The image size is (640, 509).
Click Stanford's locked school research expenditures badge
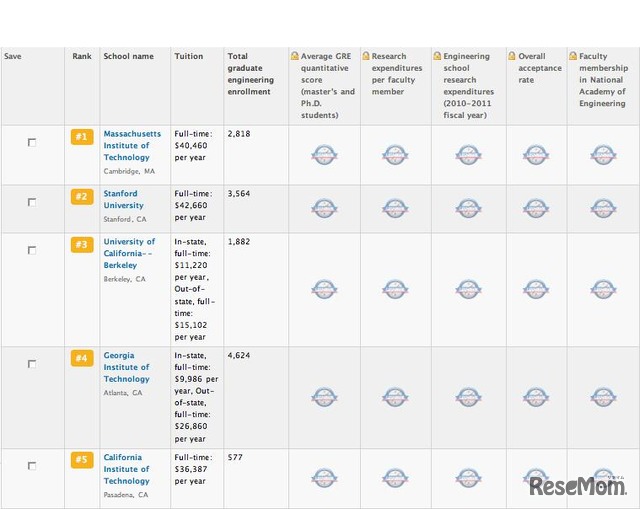point(469,208)
